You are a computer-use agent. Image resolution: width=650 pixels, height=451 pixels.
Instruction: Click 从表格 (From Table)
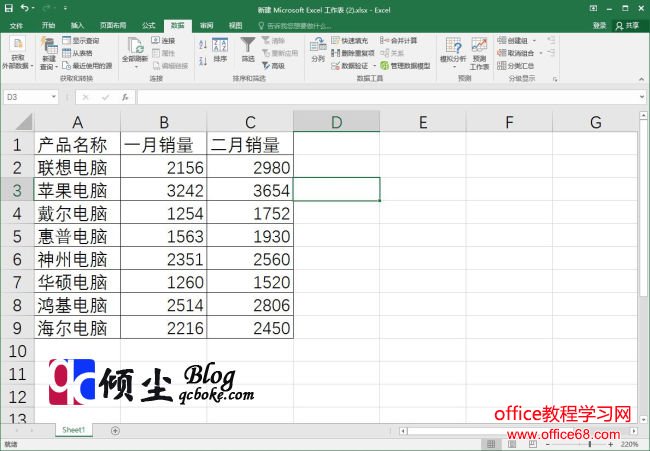coord(78,53)
